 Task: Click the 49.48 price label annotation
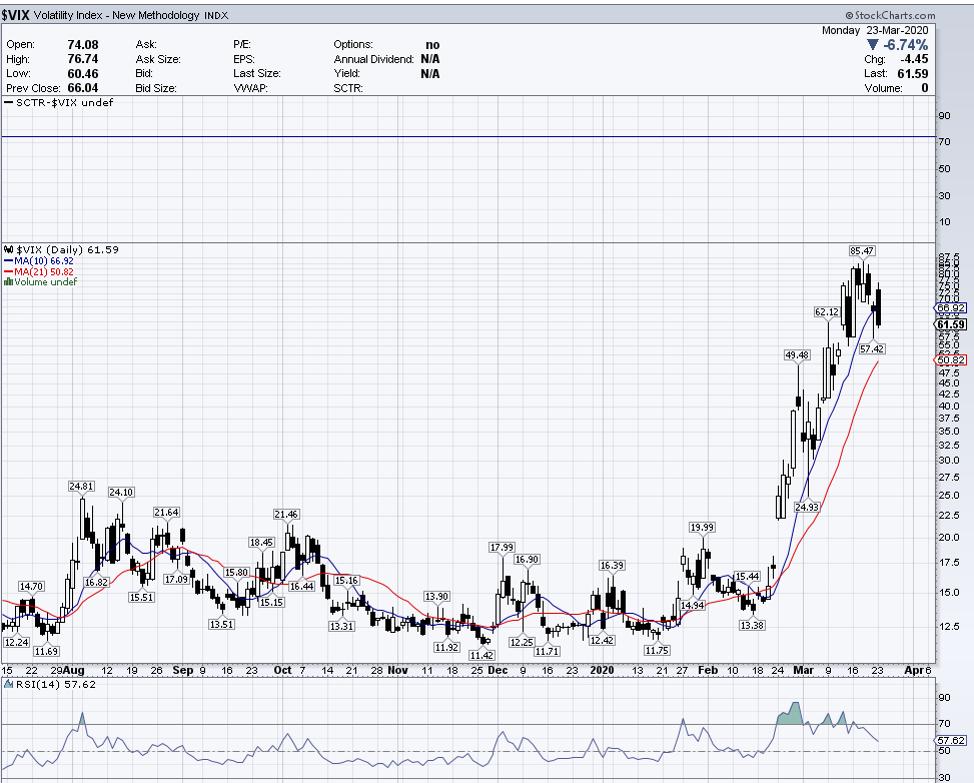797,355
